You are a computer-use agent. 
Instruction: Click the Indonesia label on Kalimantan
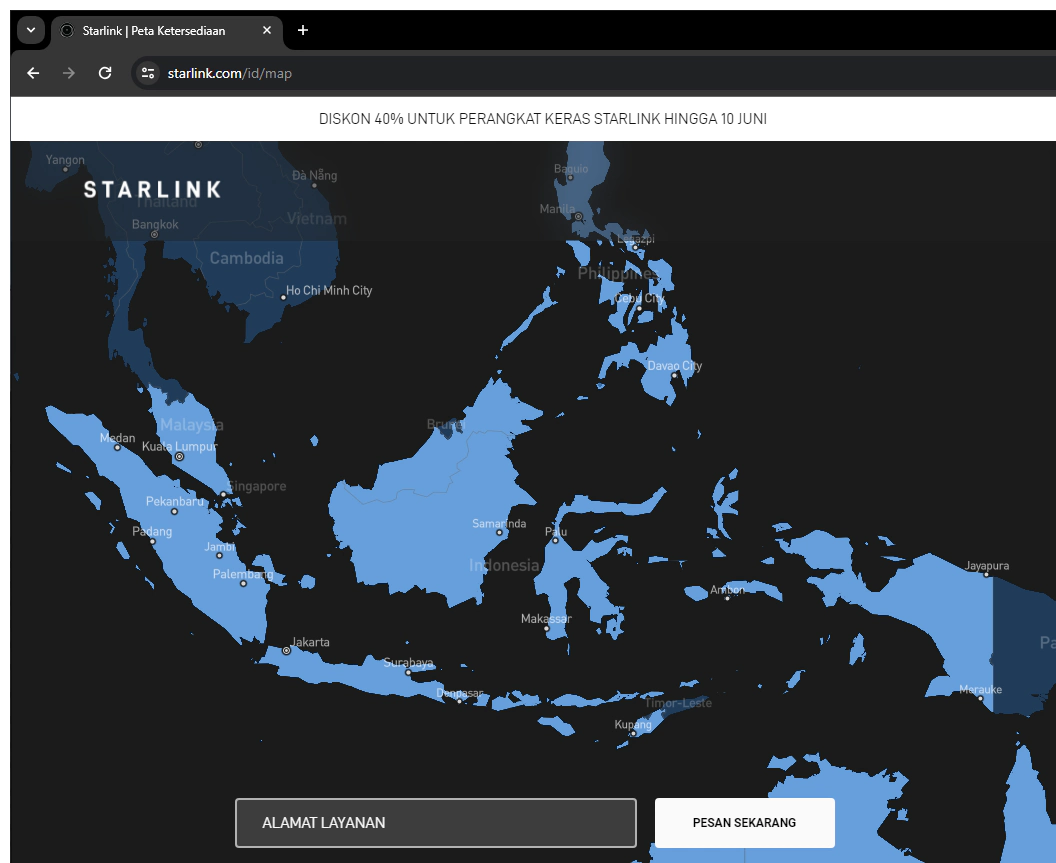pyautogui.click(x=503, y=566)
